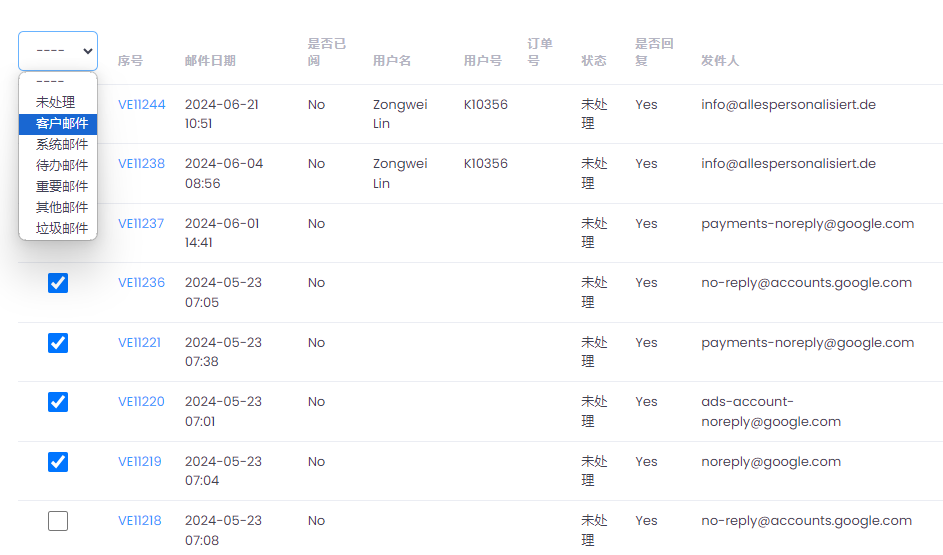Select 其他邮件 in the list

click(58, 207)
